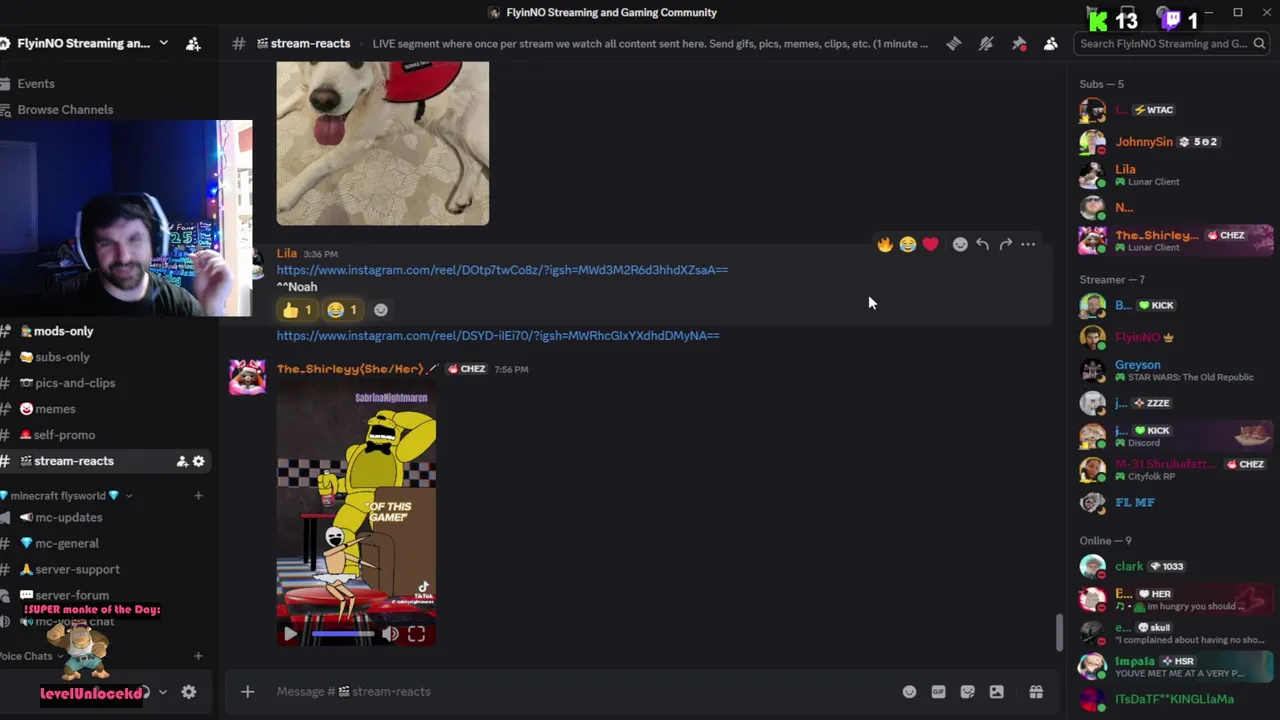This screenshot has width=1280, height=720.
Task: Click The_Shirleyy username above video post
Action: [350, 369]
